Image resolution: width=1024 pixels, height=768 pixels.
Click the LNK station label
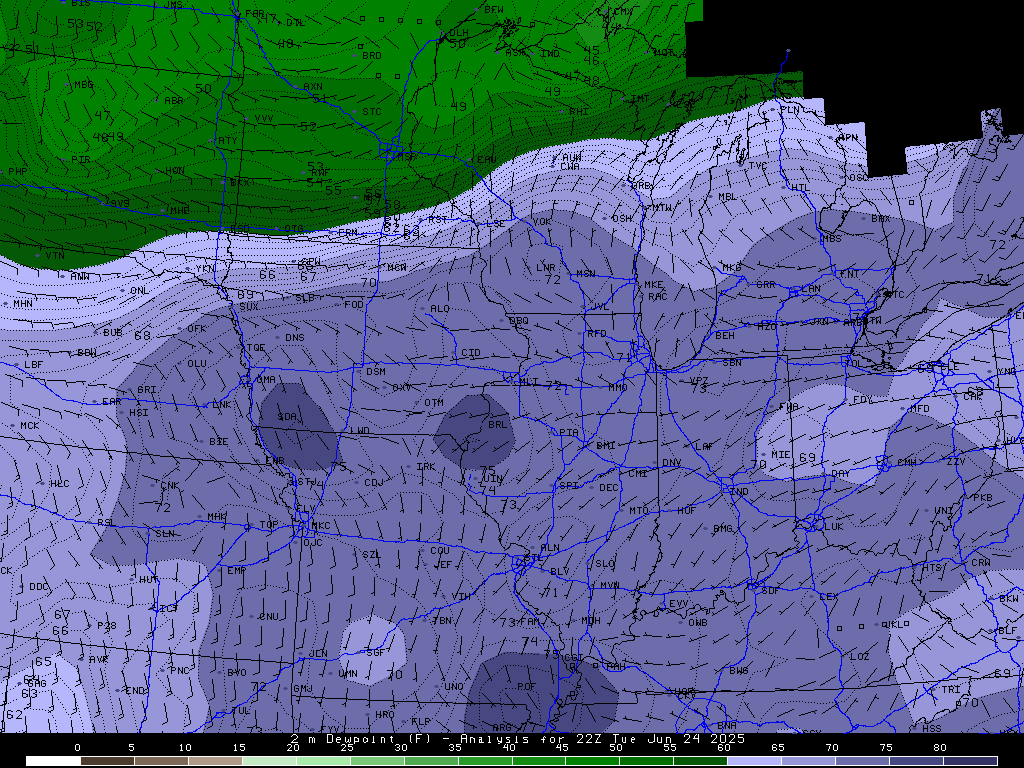tap(221, 405)
